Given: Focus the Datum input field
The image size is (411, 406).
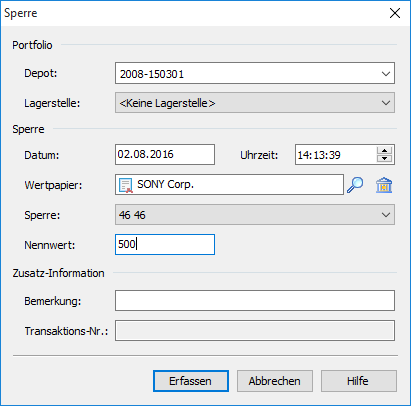Looking at the screenshot, I should coord(165,154).
